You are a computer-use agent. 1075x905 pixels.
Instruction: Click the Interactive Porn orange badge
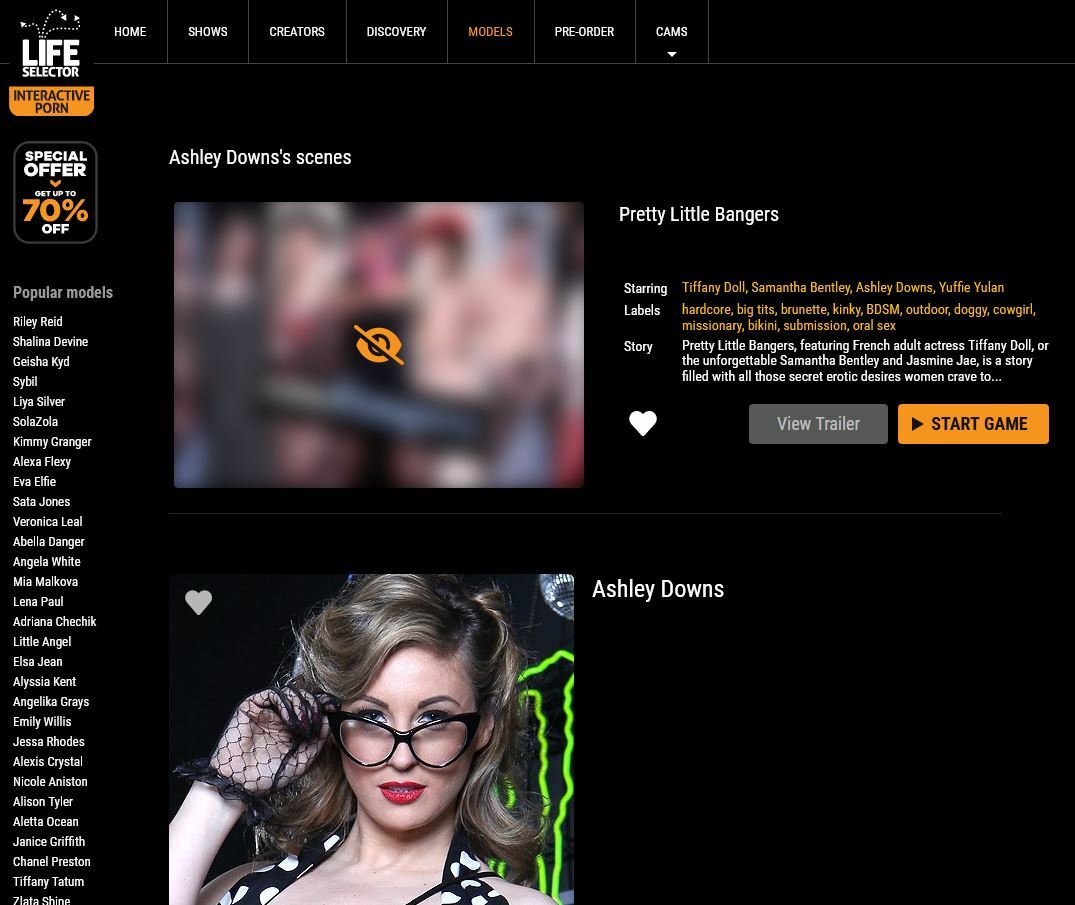click(51, 101)
